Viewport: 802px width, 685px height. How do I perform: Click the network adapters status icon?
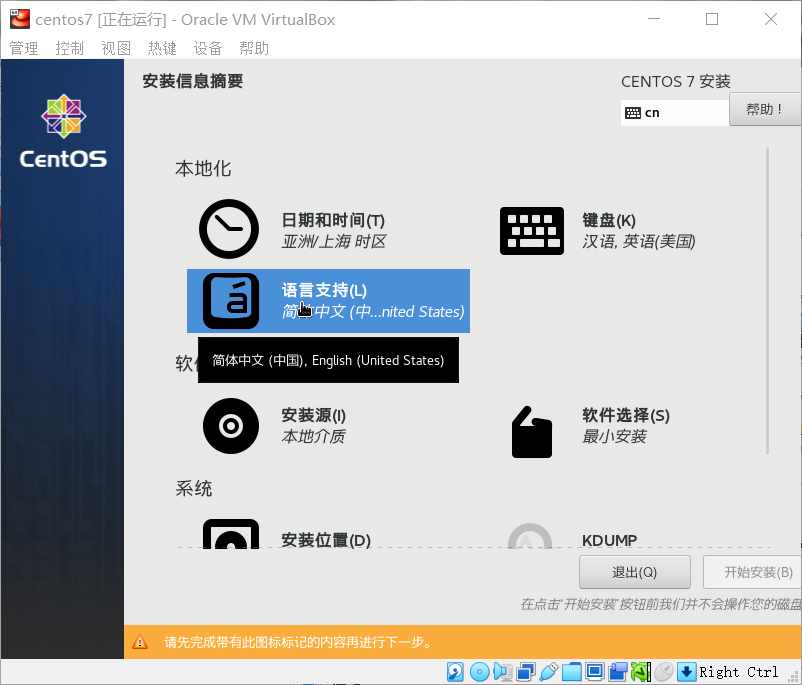tap(526, 672)
